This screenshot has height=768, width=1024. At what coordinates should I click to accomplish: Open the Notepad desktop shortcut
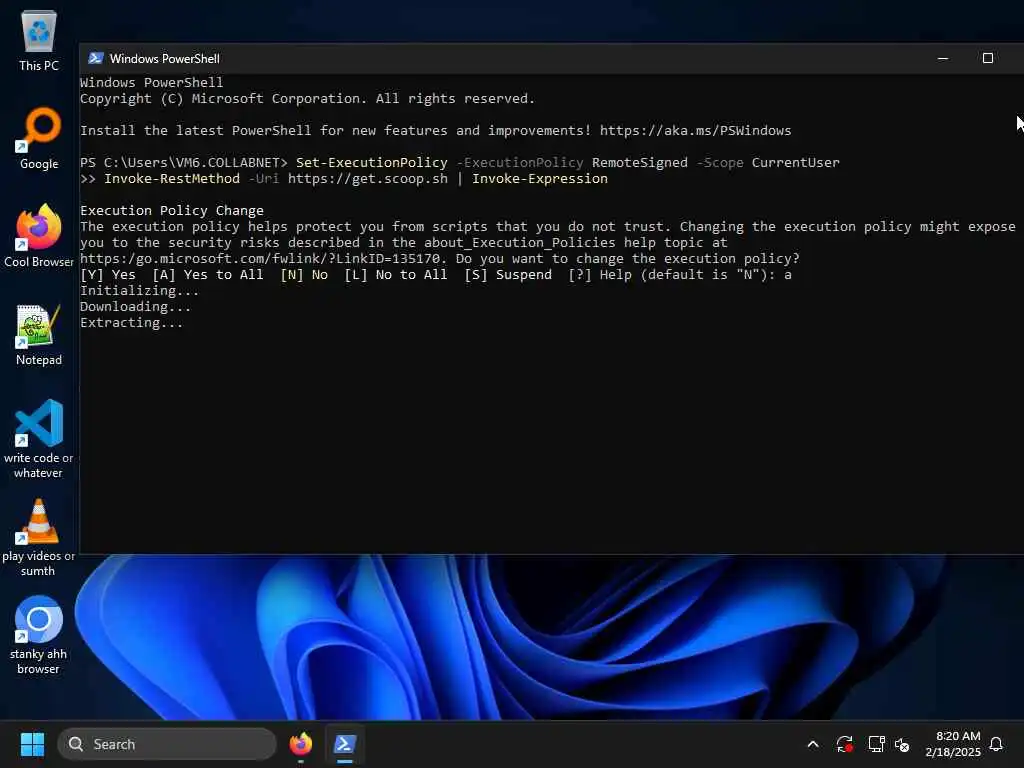click(x=39, y=335)
